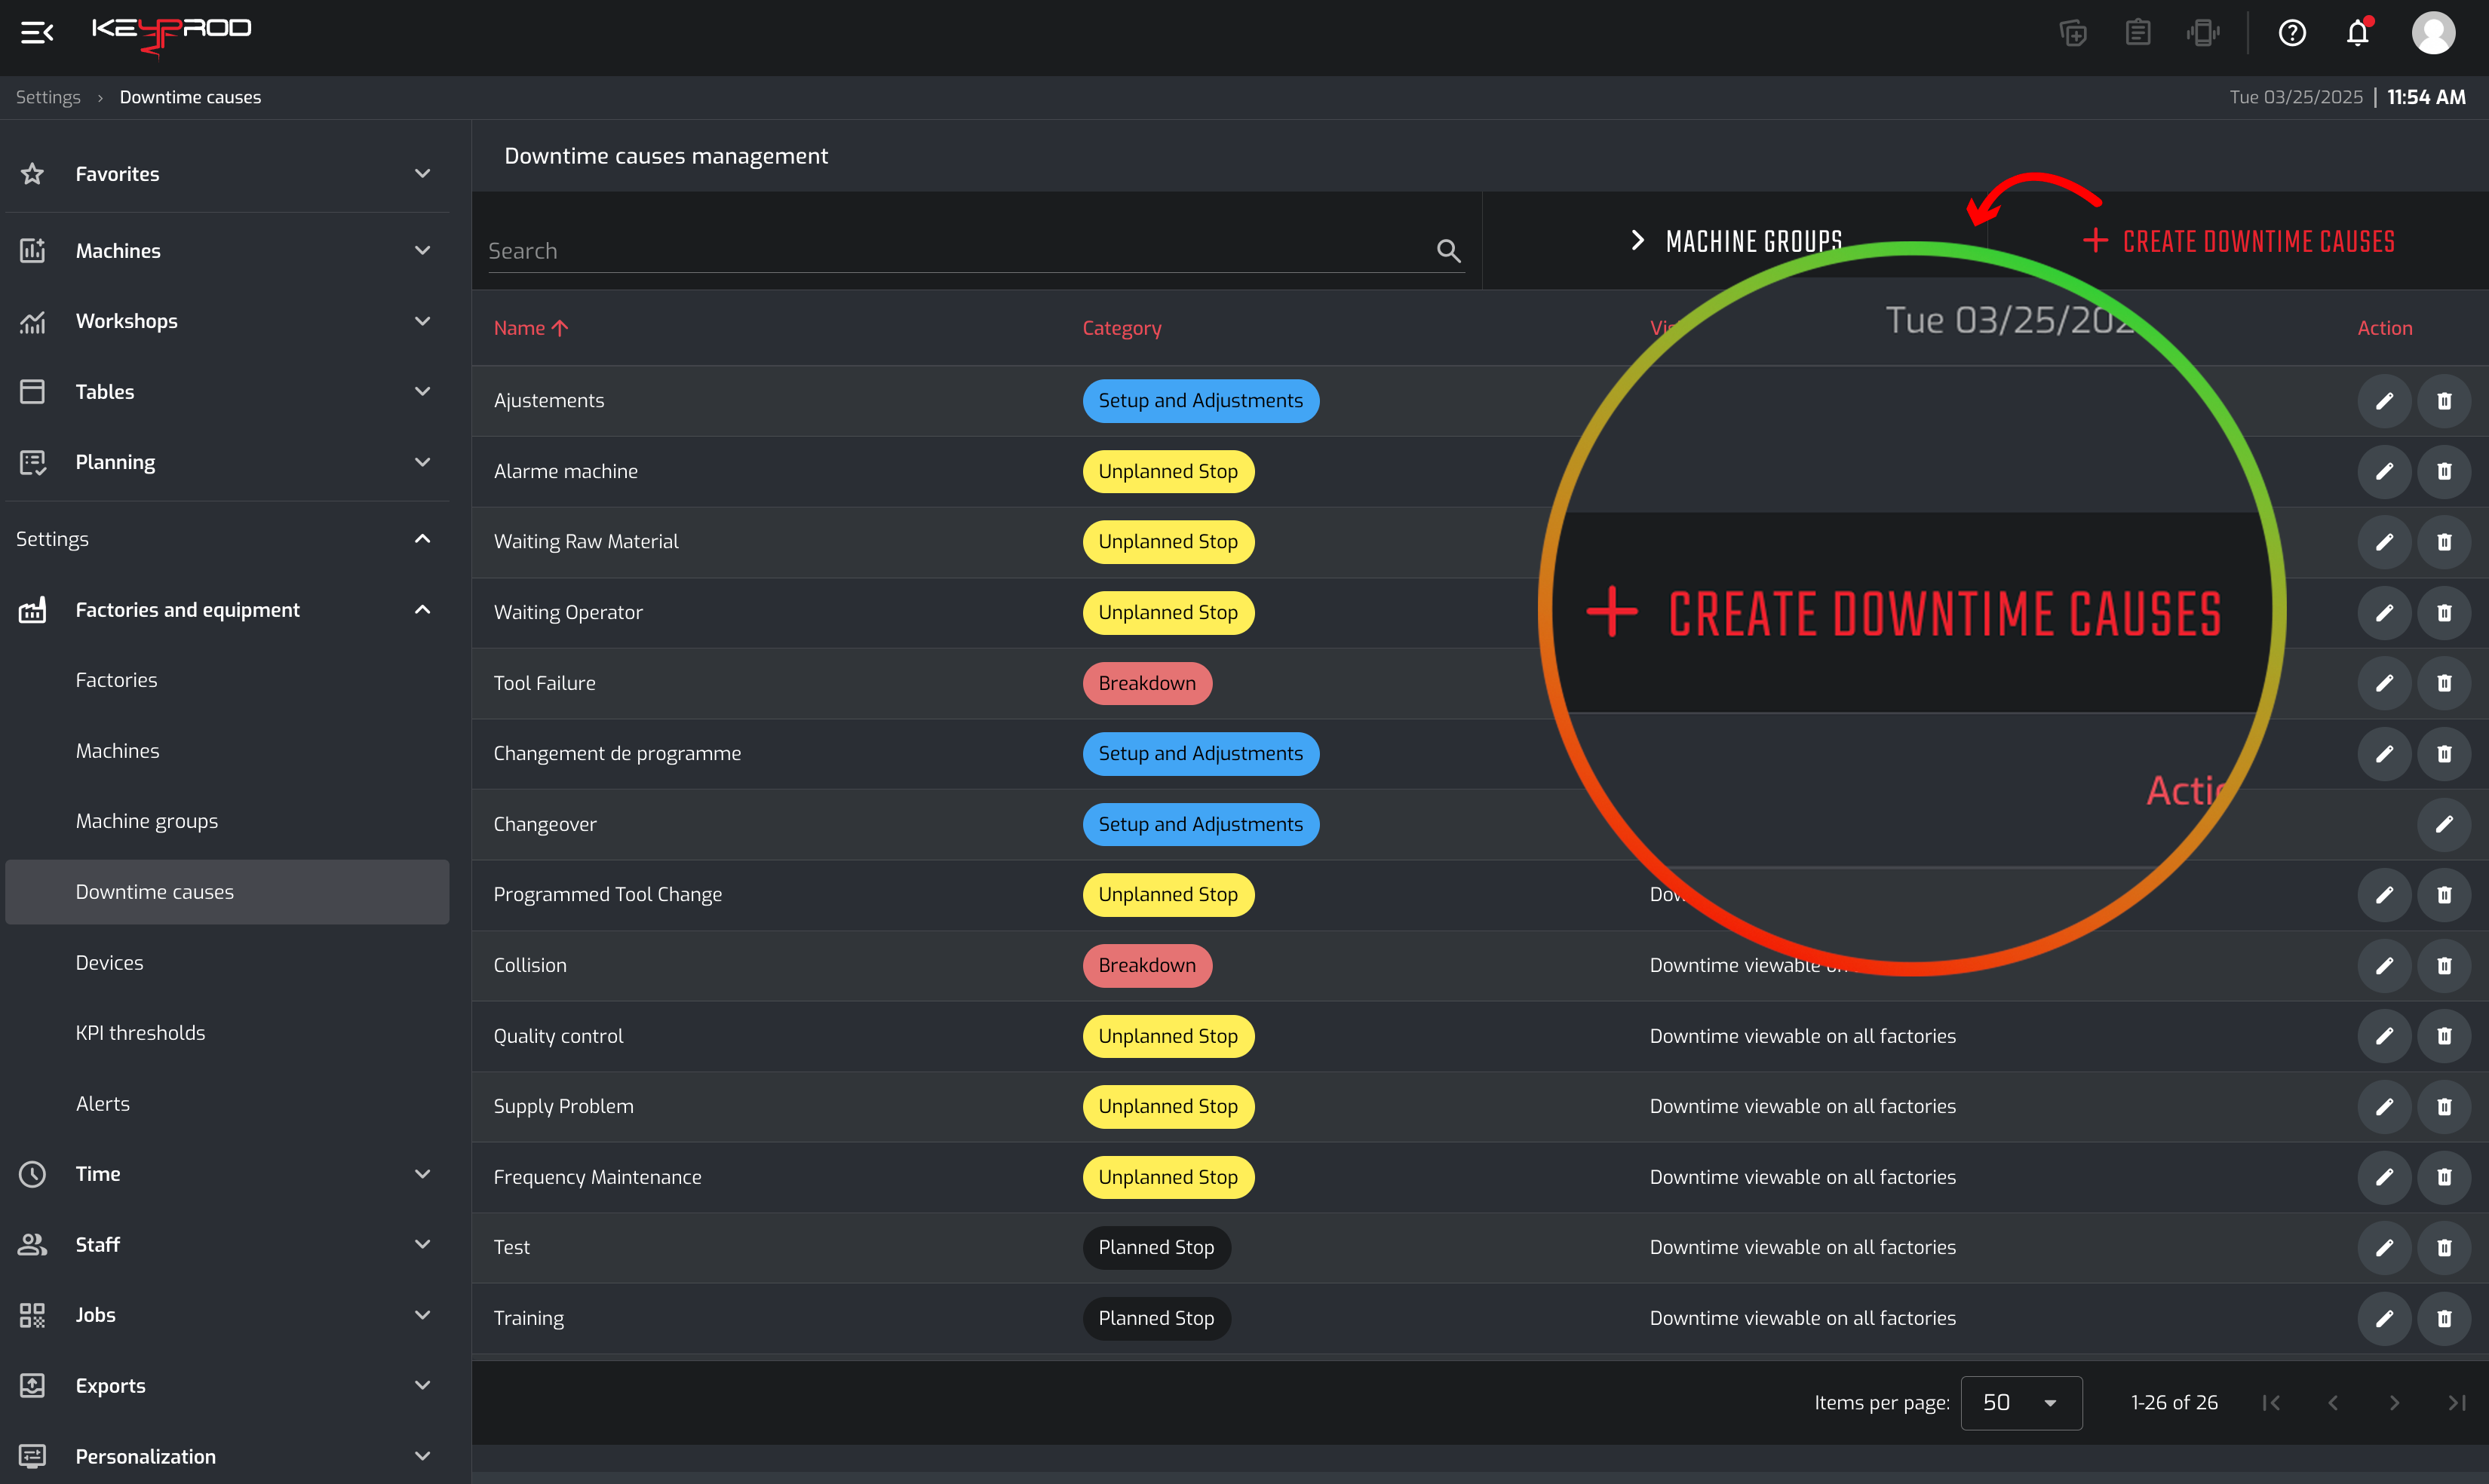Viewport: 2489px width, 1484px height.
Task: Click the device vibrate icon in top bar
Action: pos(2203,33)
